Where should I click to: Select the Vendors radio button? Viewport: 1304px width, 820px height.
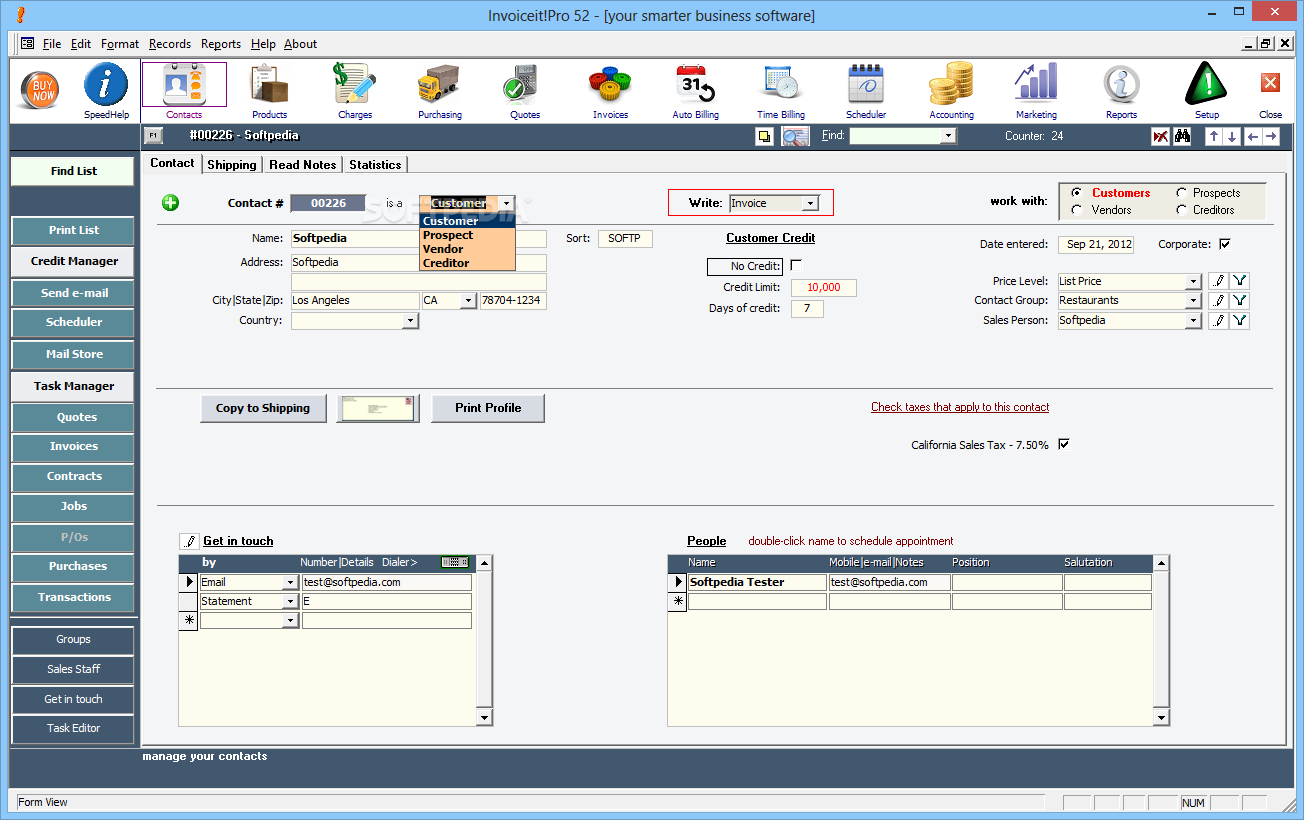pyautogui.click(x=1076, y=210)
